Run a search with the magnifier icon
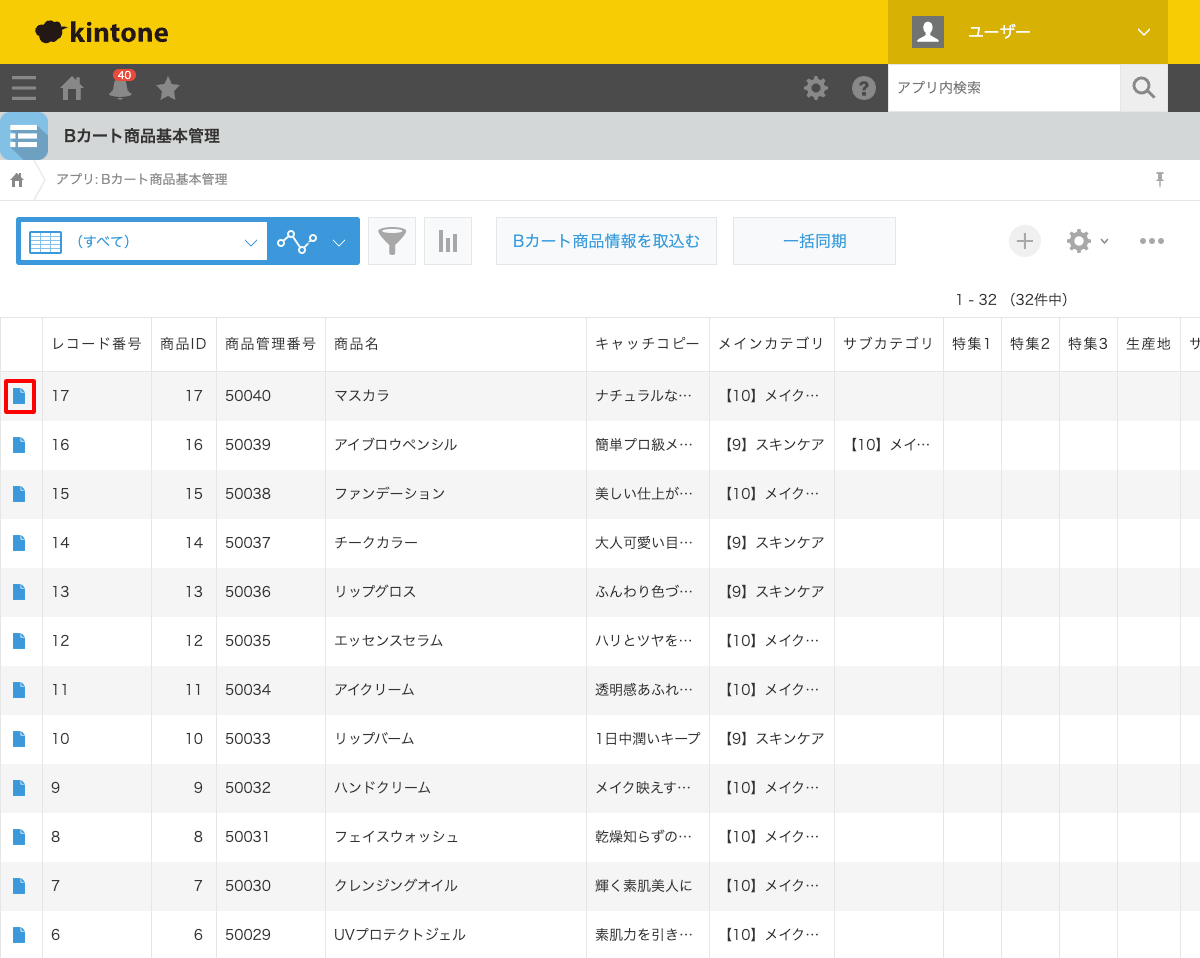The width and height of the screenshot is (1200, 958). click(x=1143, y=88)
